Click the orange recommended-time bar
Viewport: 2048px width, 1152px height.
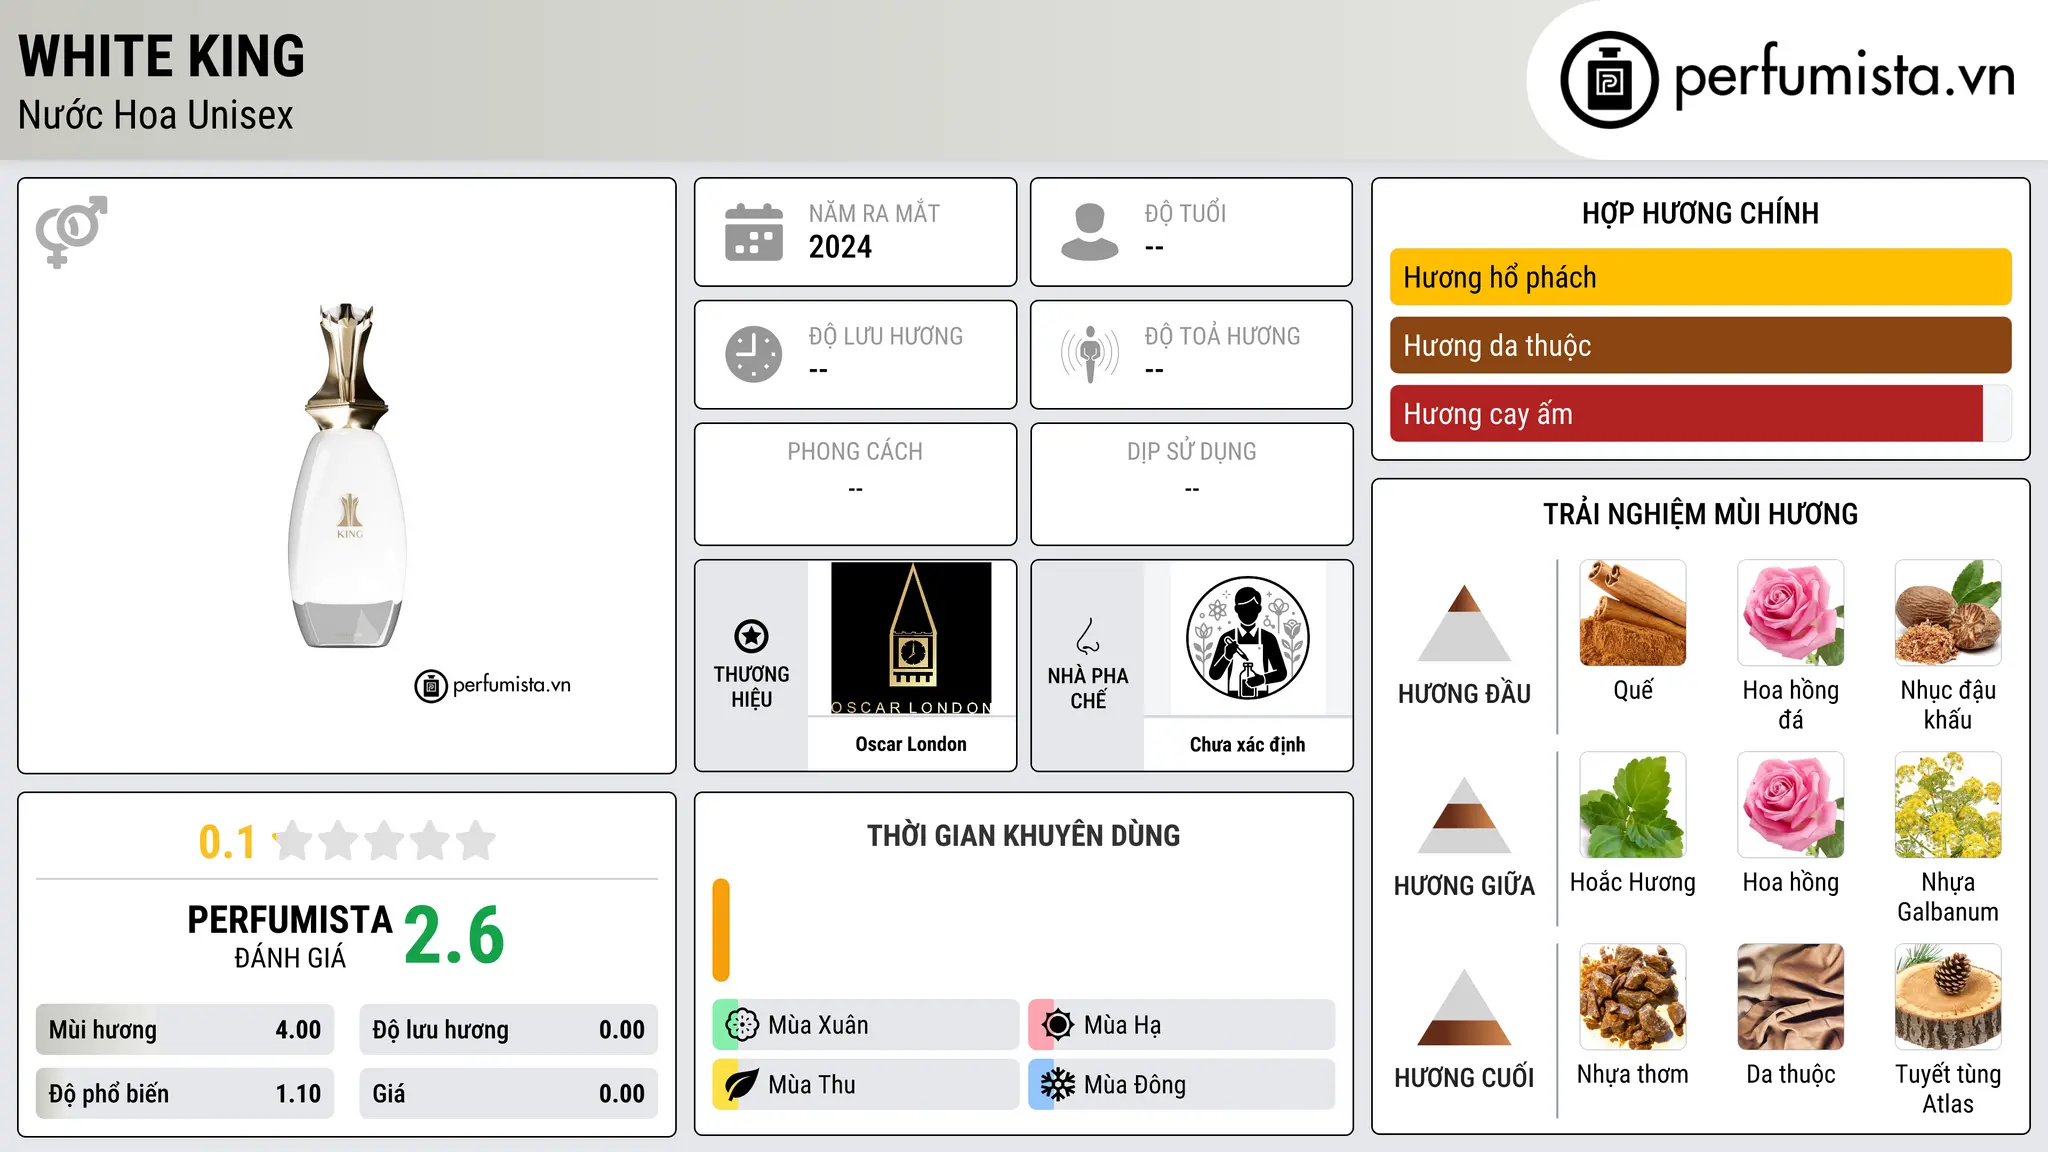(721, 930)
